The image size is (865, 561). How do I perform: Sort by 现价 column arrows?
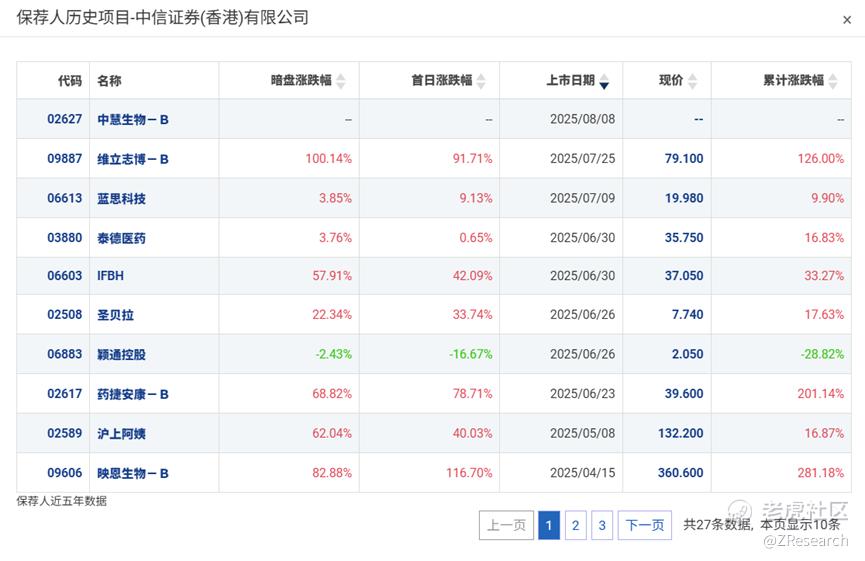692,81
